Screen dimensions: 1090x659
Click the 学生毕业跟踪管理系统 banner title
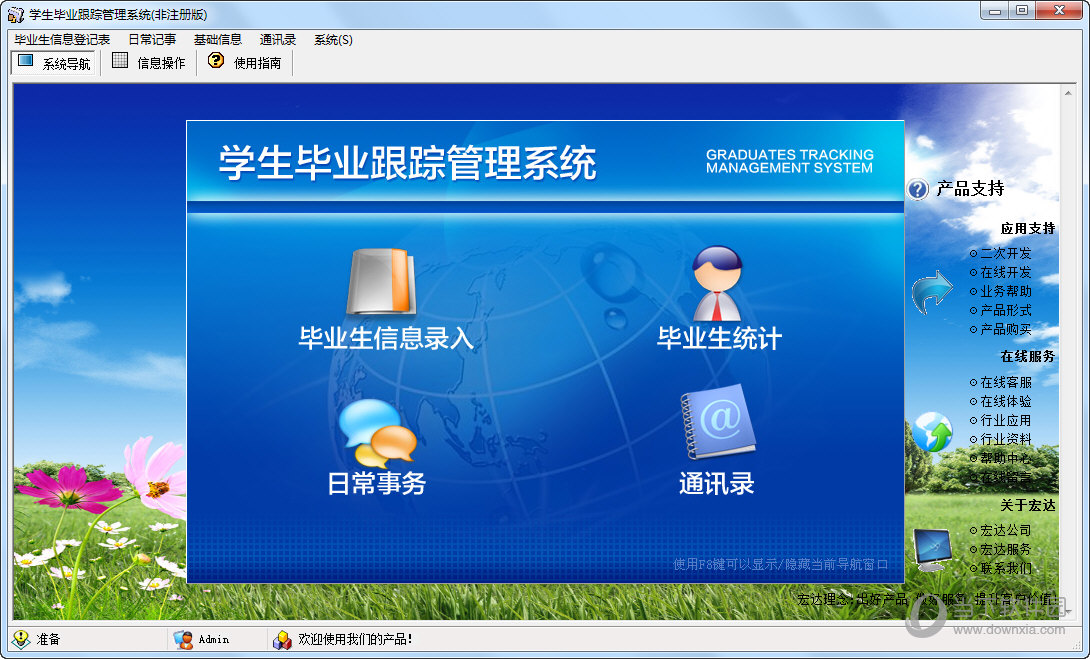pos(407,163)
